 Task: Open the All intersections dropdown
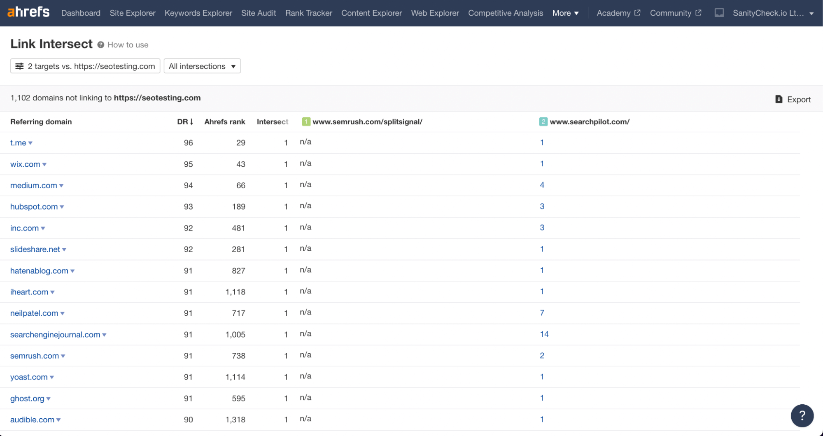[203, 66]
